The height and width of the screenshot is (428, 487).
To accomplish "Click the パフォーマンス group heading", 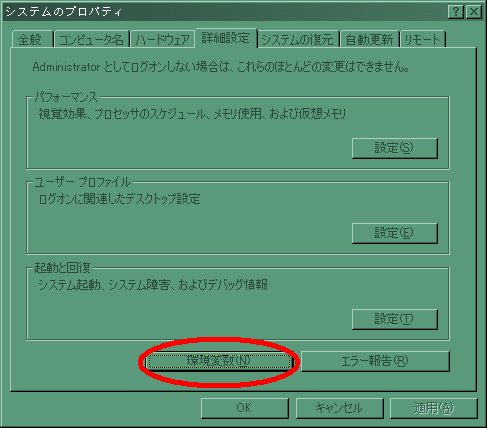I will [66, 97].
